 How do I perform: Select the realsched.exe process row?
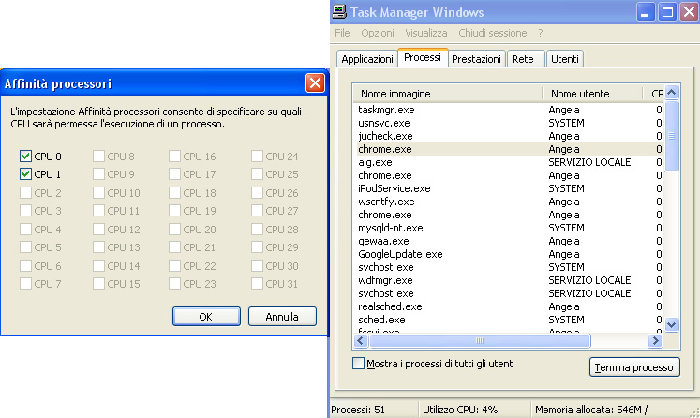pyautogui.click(x=509, y=306)
